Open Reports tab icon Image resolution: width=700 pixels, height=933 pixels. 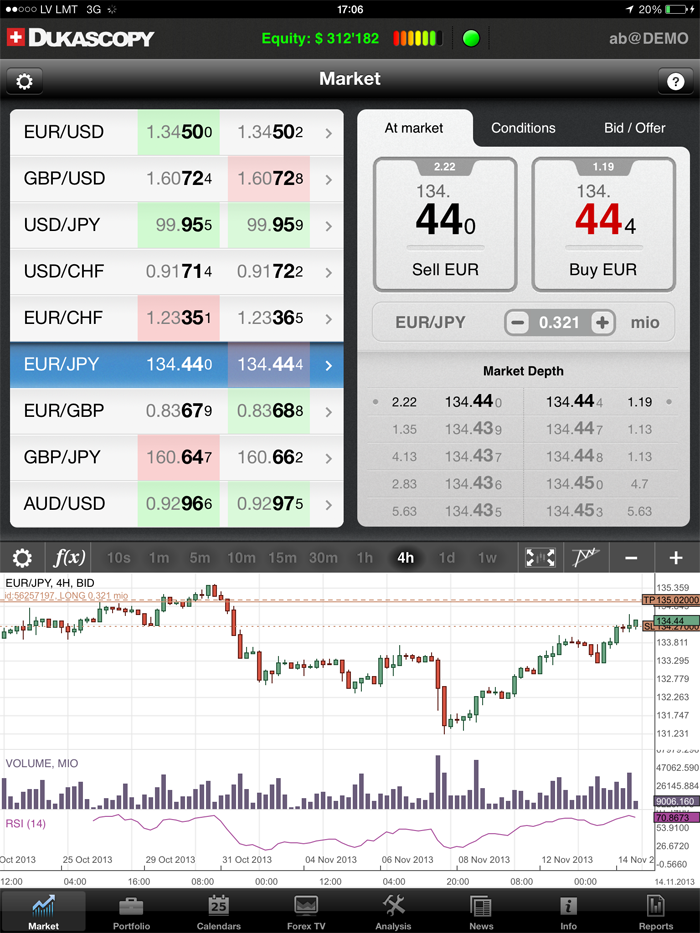tap(655, 912)
